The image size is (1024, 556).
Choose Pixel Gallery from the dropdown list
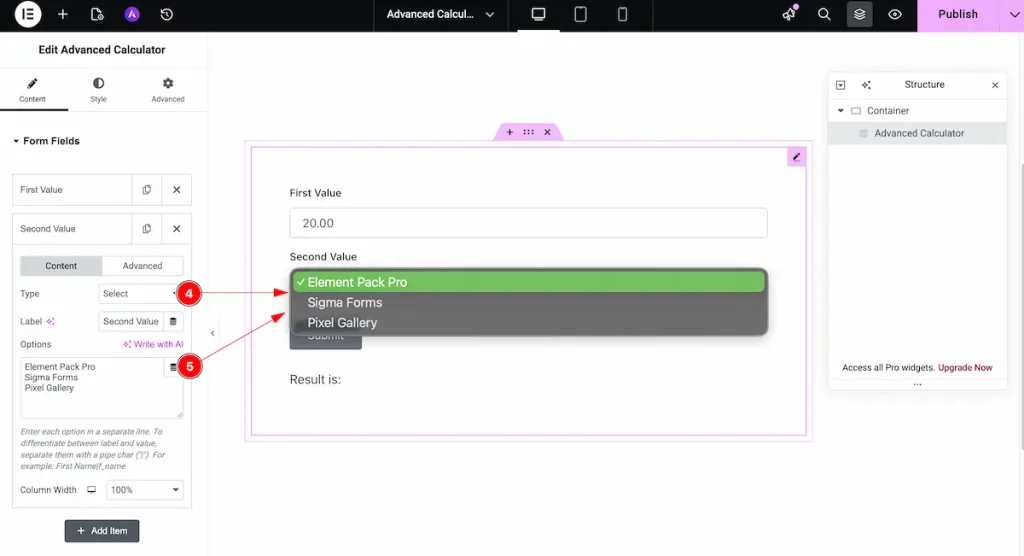click(528, 323)
